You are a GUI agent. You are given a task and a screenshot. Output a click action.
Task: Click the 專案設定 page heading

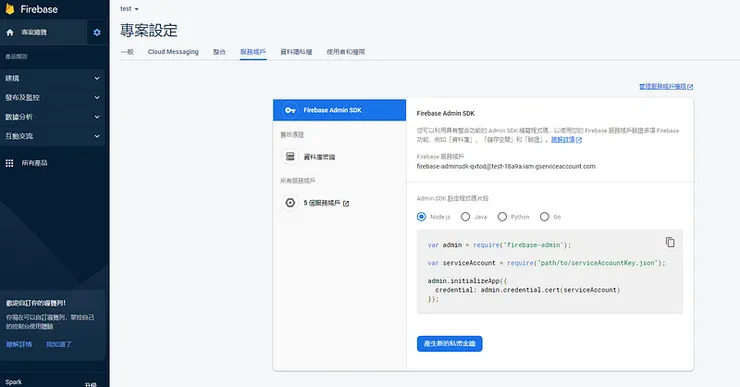(149, 31)
